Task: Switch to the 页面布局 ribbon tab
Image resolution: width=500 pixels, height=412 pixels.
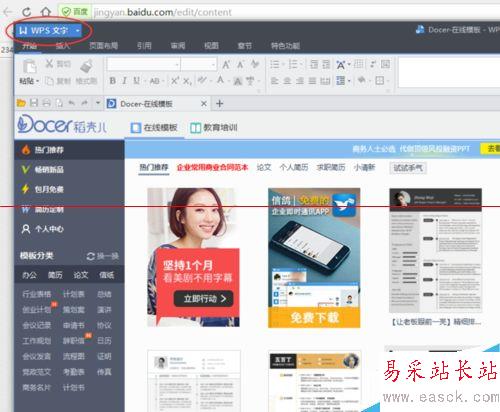Action: click(103, 46)
